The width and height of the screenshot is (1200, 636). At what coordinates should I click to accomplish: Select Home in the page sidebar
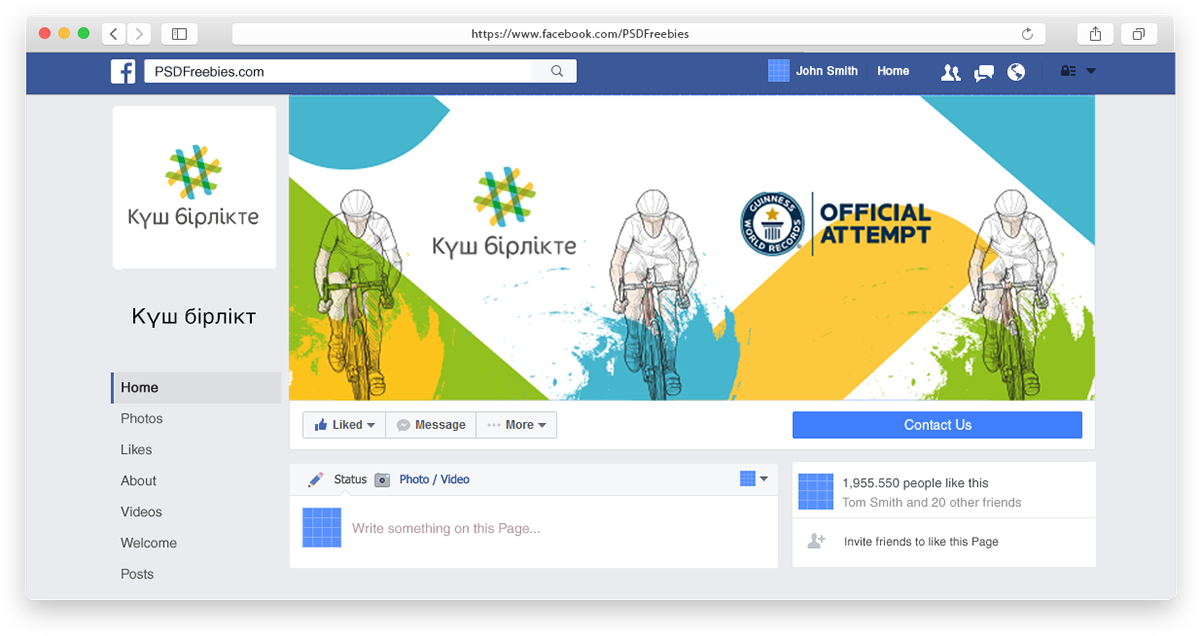pos(196,388)
